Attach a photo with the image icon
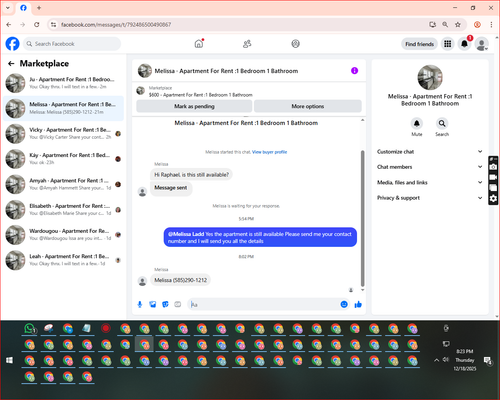 (x=153, y=304)
